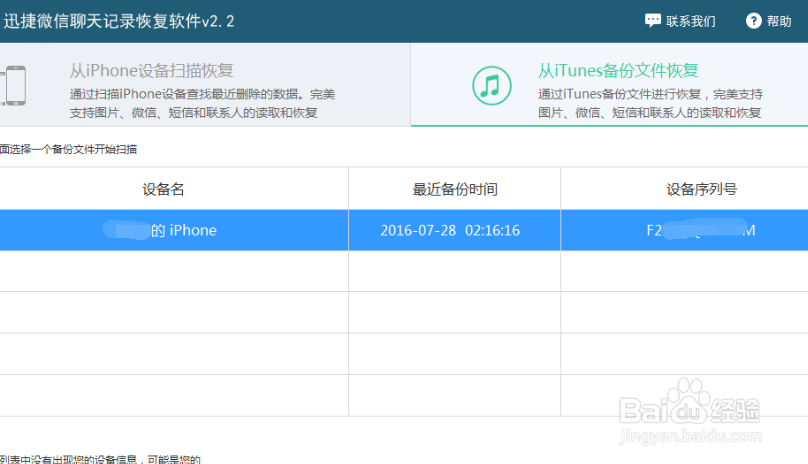Viewport: 808px width, 464px height.
Task: Click the question mark help icon
Action: (753, 21)
